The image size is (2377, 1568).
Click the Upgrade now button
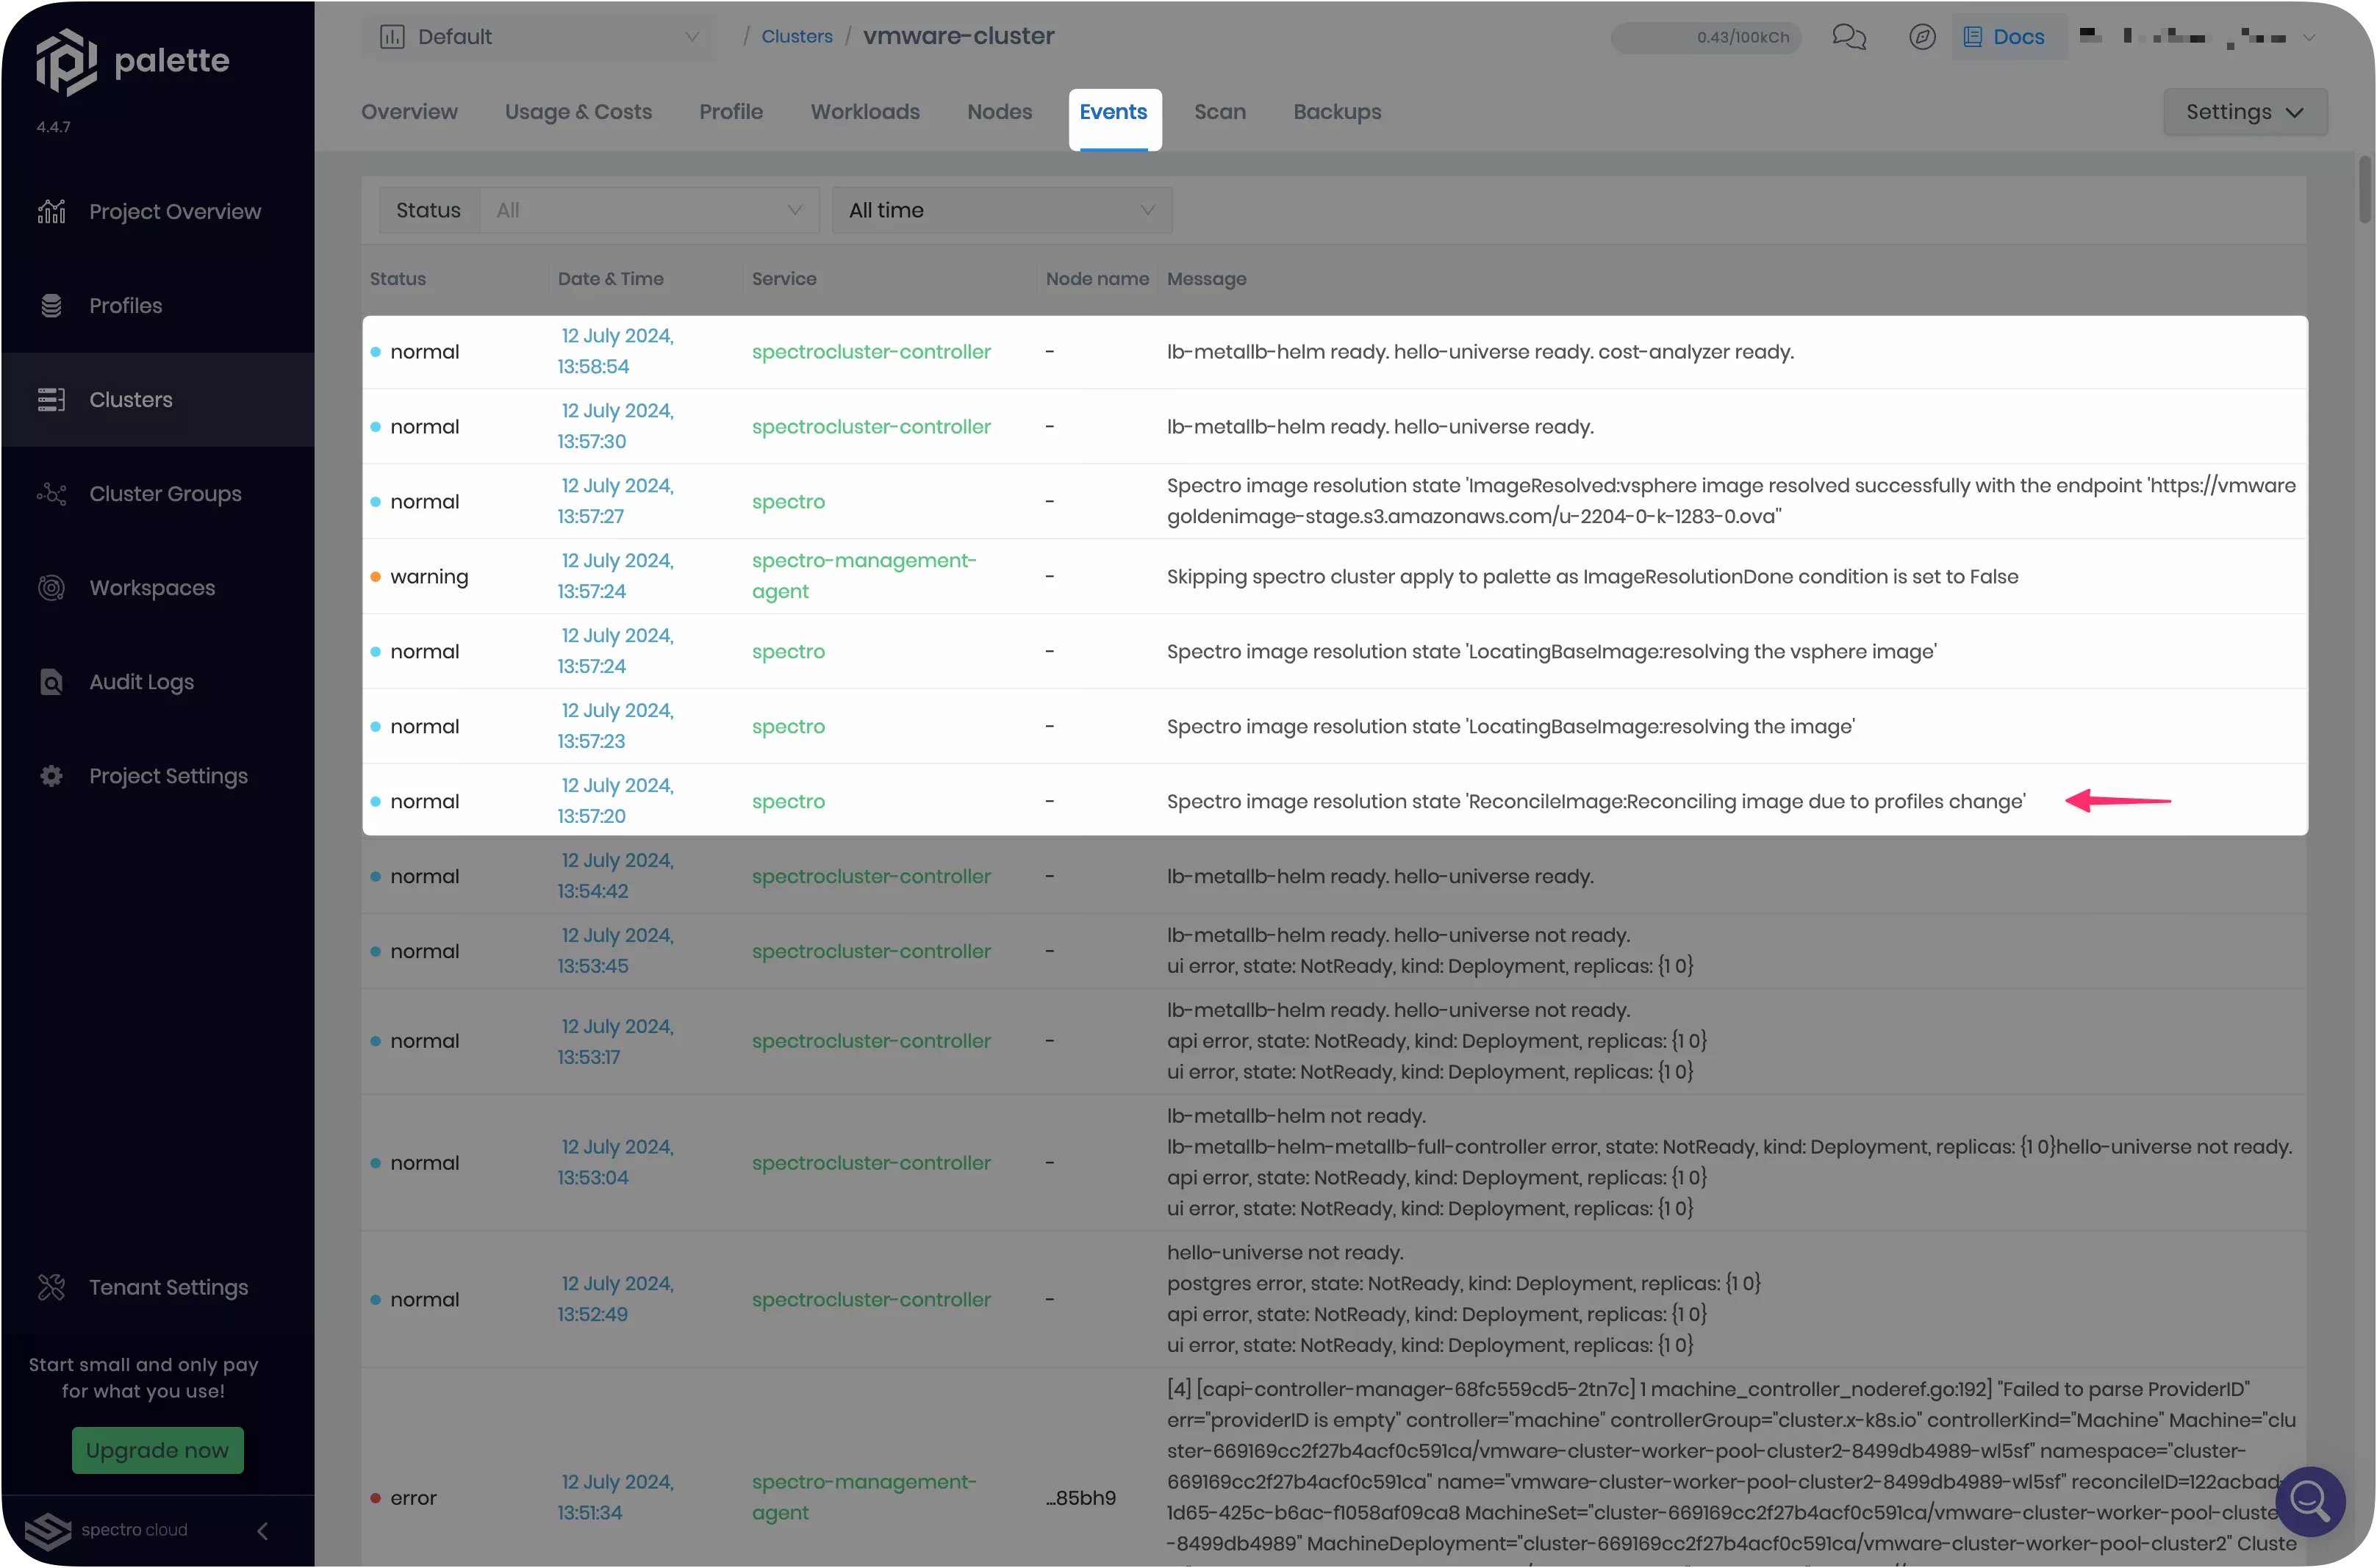[157, 1450]
